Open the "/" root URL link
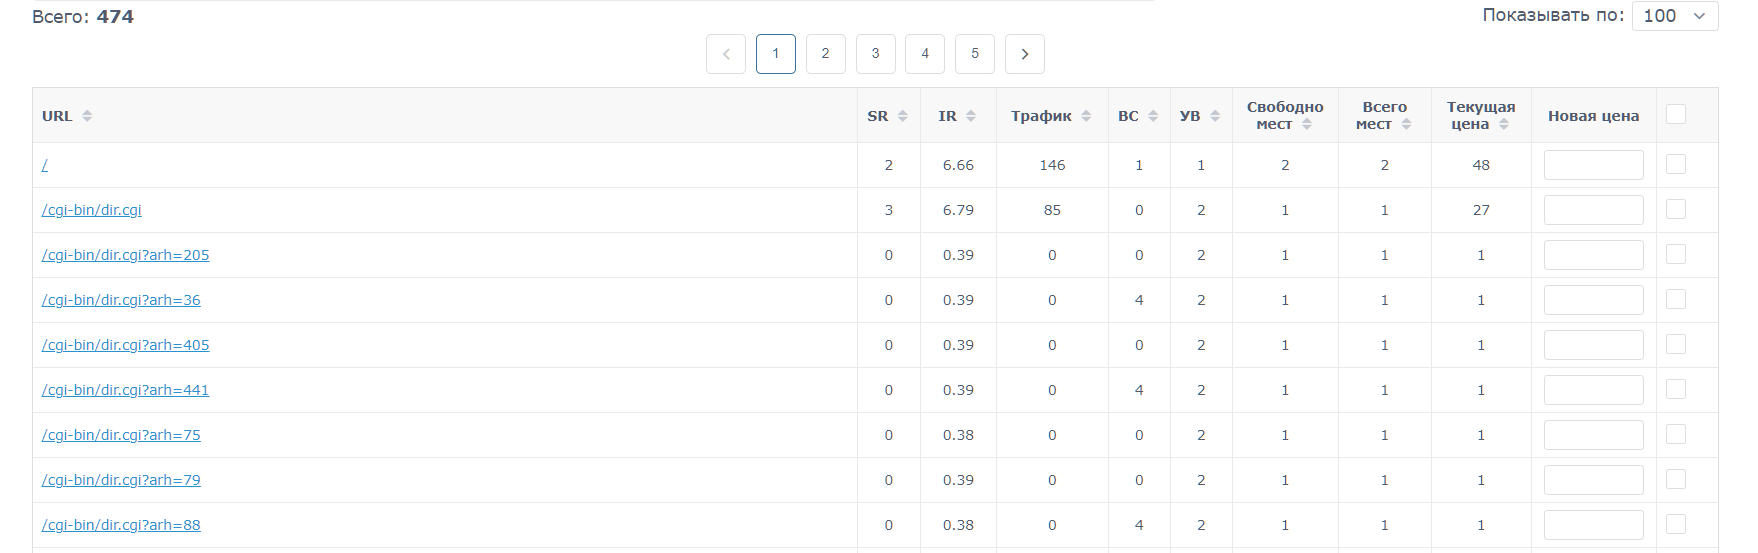This screenshot has width=1758, height=553. click(45, 165)
